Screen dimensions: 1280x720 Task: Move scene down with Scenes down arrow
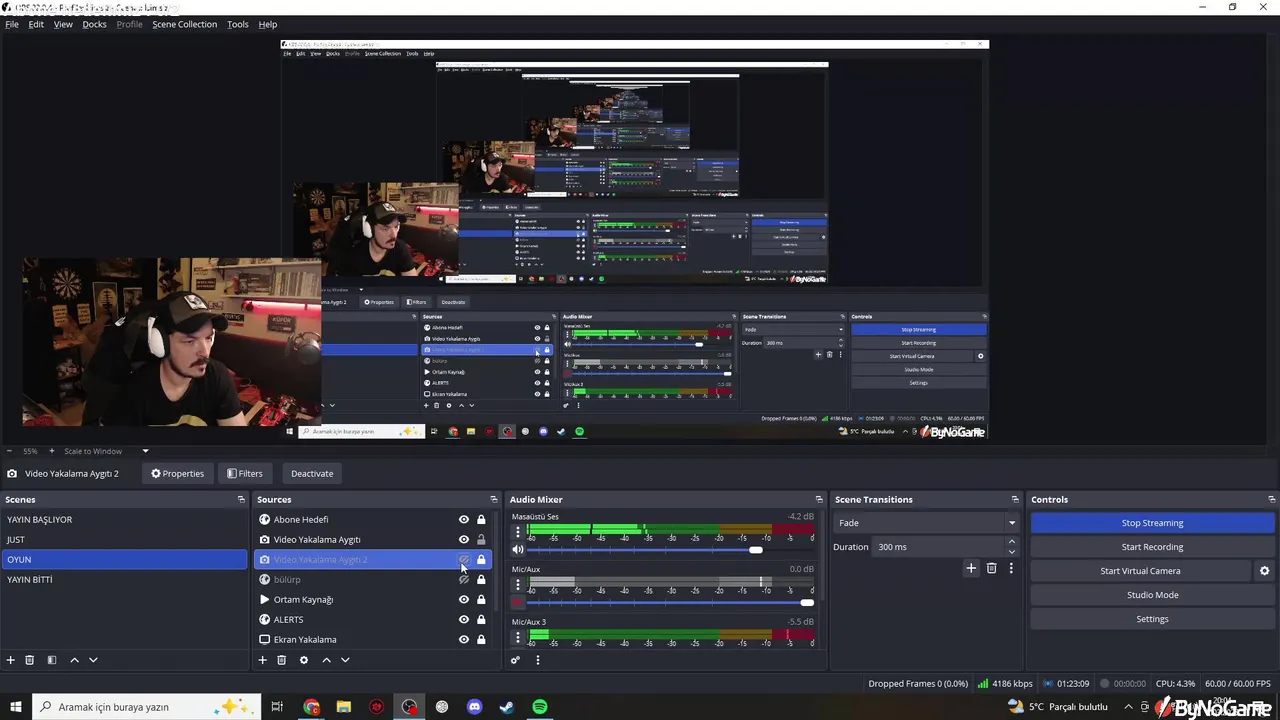click(x=93, y=660)
